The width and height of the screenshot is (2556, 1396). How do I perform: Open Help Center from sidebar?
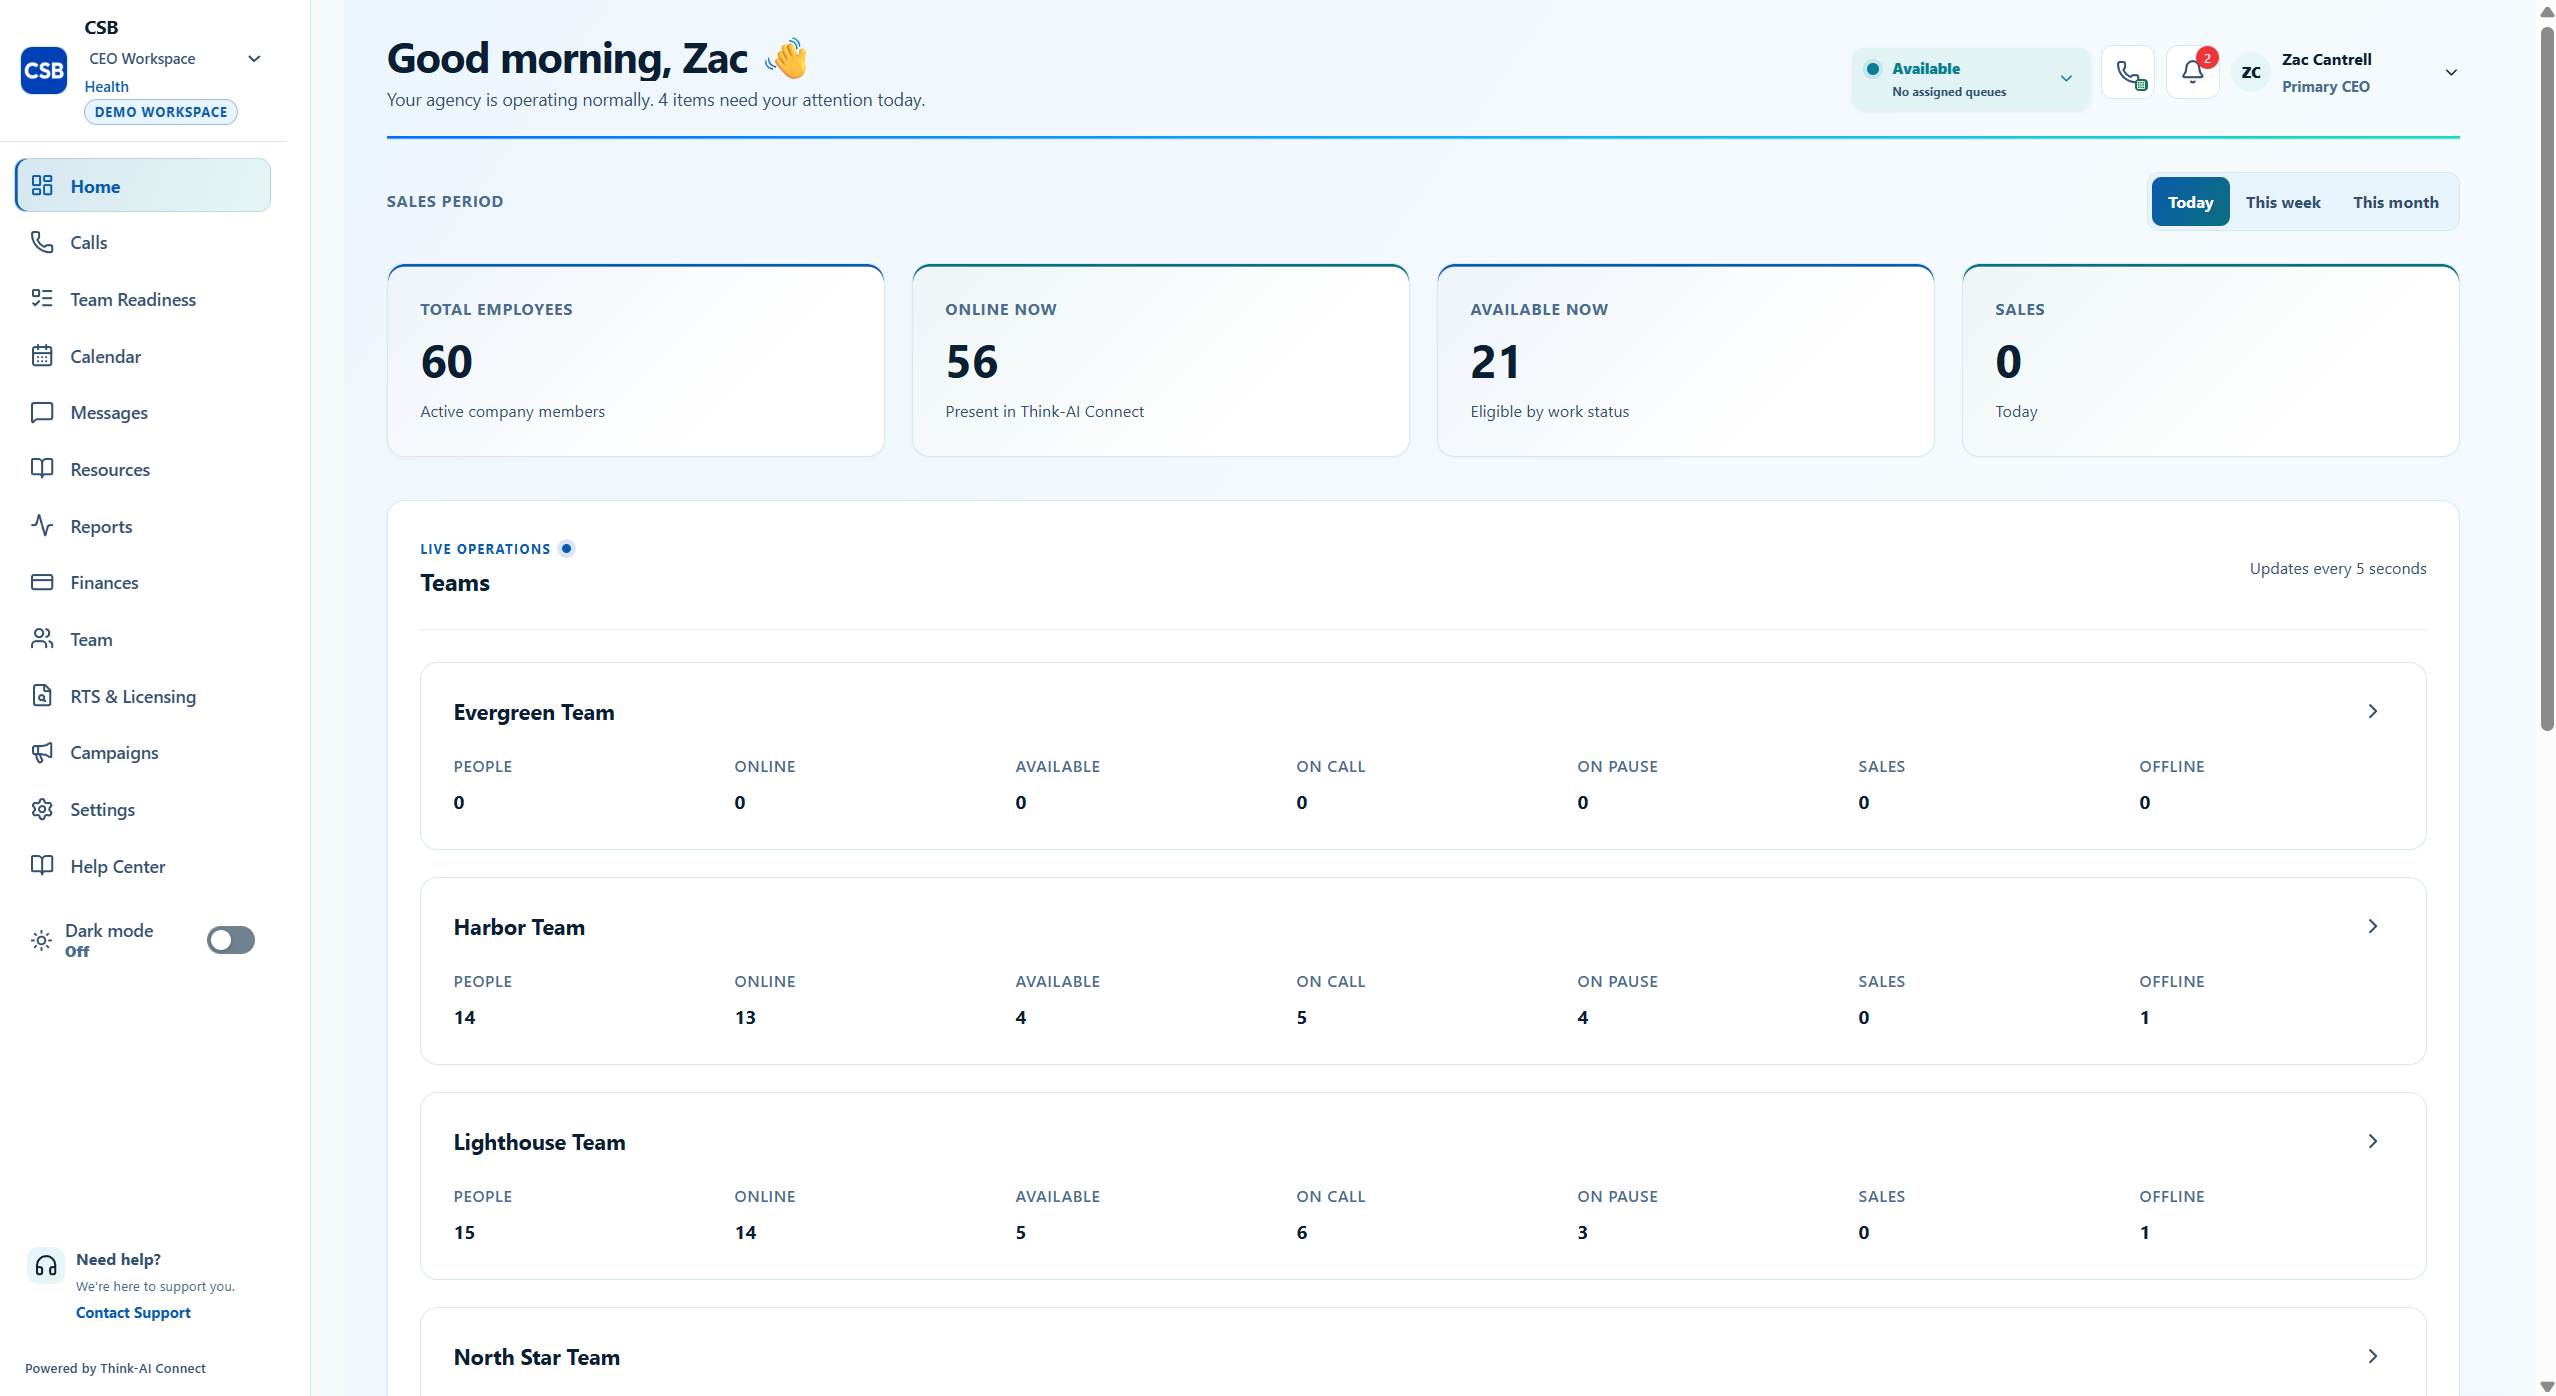[x=143, y=866]
